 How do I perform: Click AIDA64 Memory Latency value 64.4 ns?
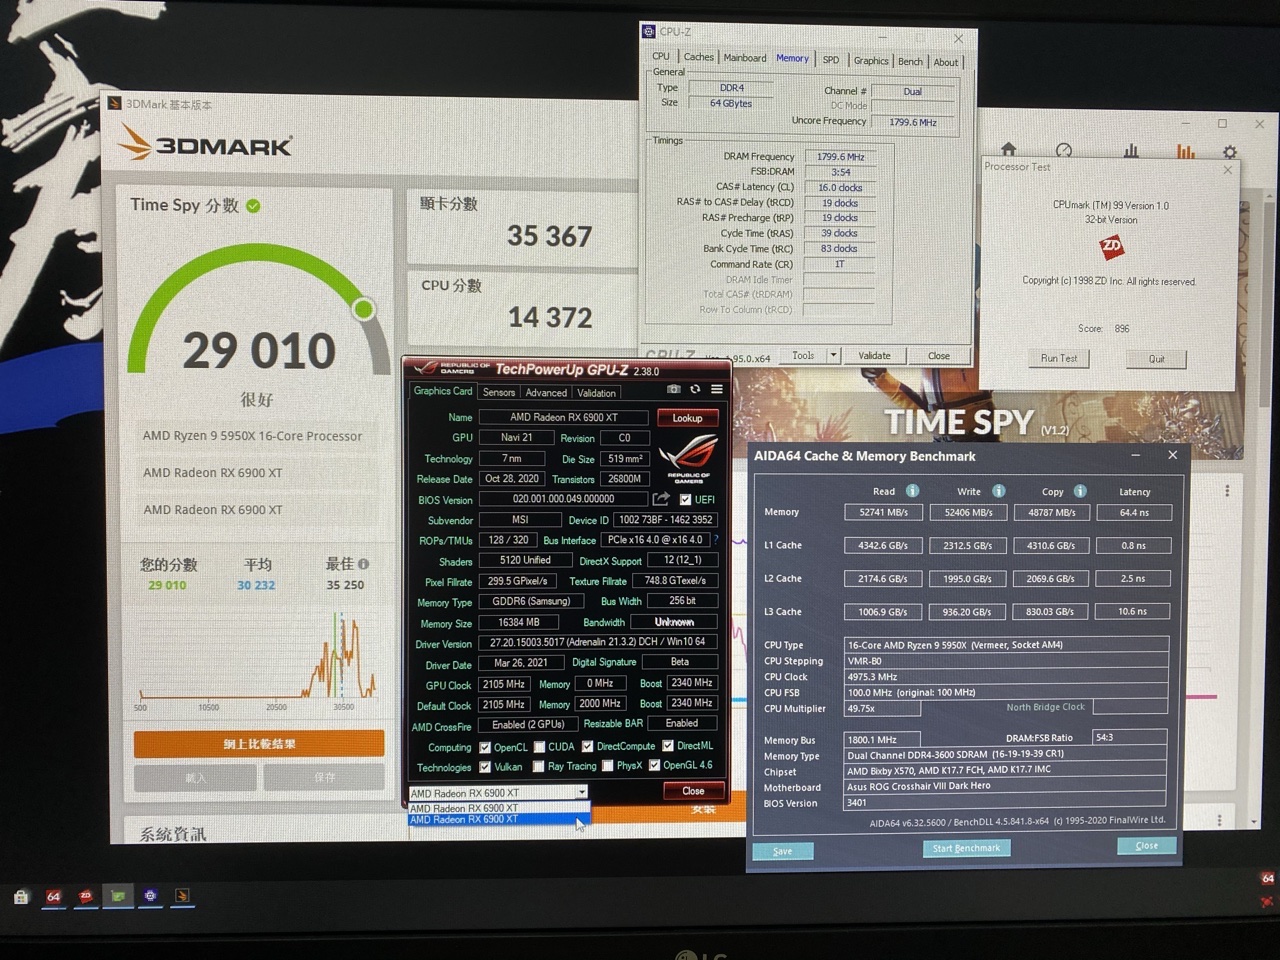click(x=1134, y=512)
